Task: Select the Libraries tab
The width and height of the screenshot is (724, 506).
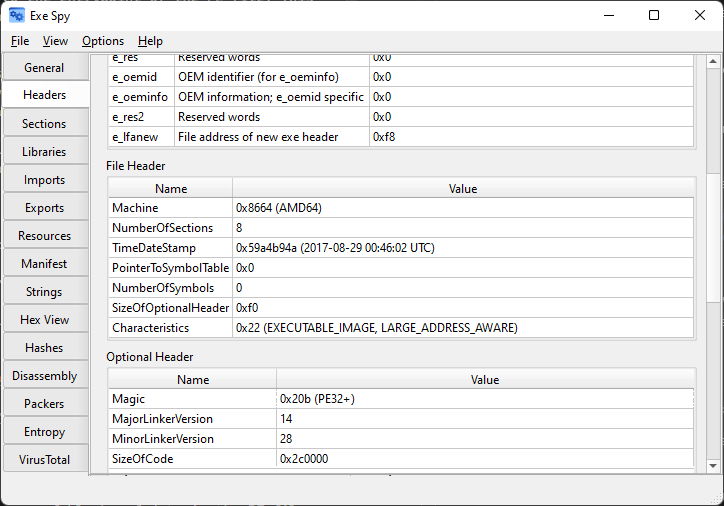Action: (44, 152)
